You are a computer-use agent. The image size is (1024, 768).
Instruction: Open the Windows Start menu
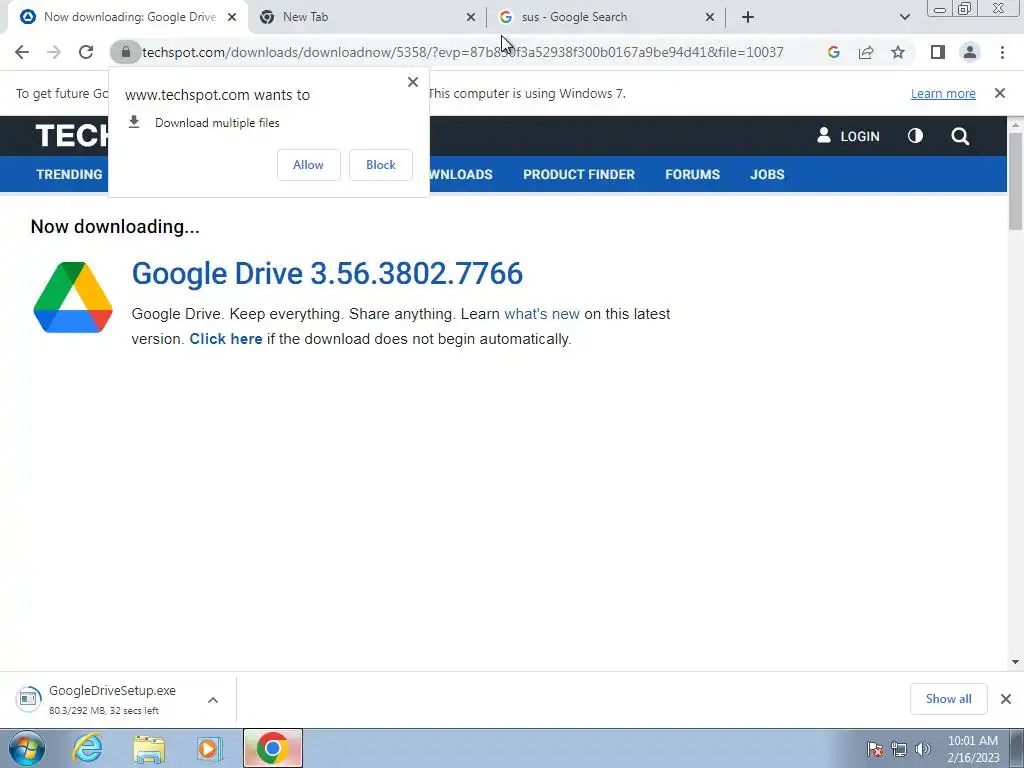point(26,748)
